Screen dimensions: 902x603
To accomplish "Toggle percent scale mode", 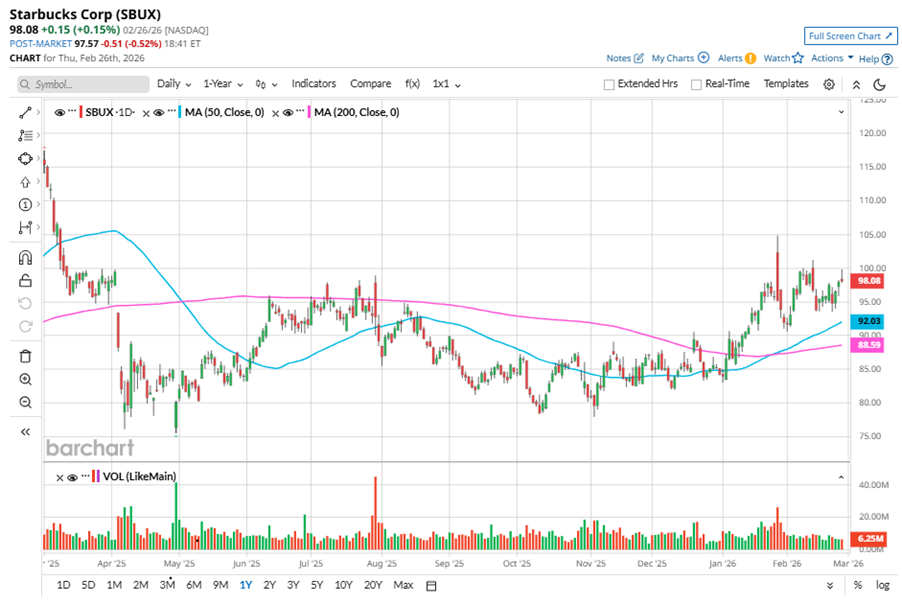I will click(858, 585).
